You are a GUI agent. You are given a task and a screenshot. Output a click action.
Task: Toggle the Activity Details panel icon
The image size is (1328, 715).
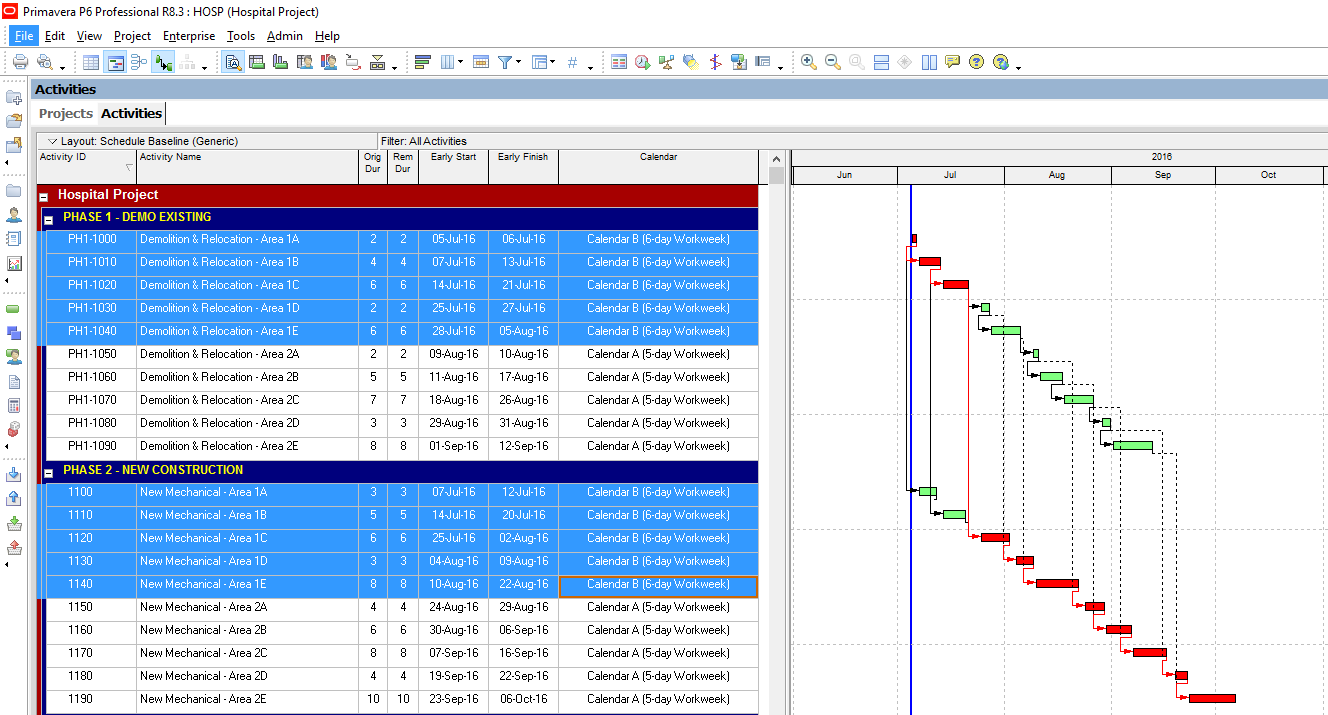click(233, 62)
